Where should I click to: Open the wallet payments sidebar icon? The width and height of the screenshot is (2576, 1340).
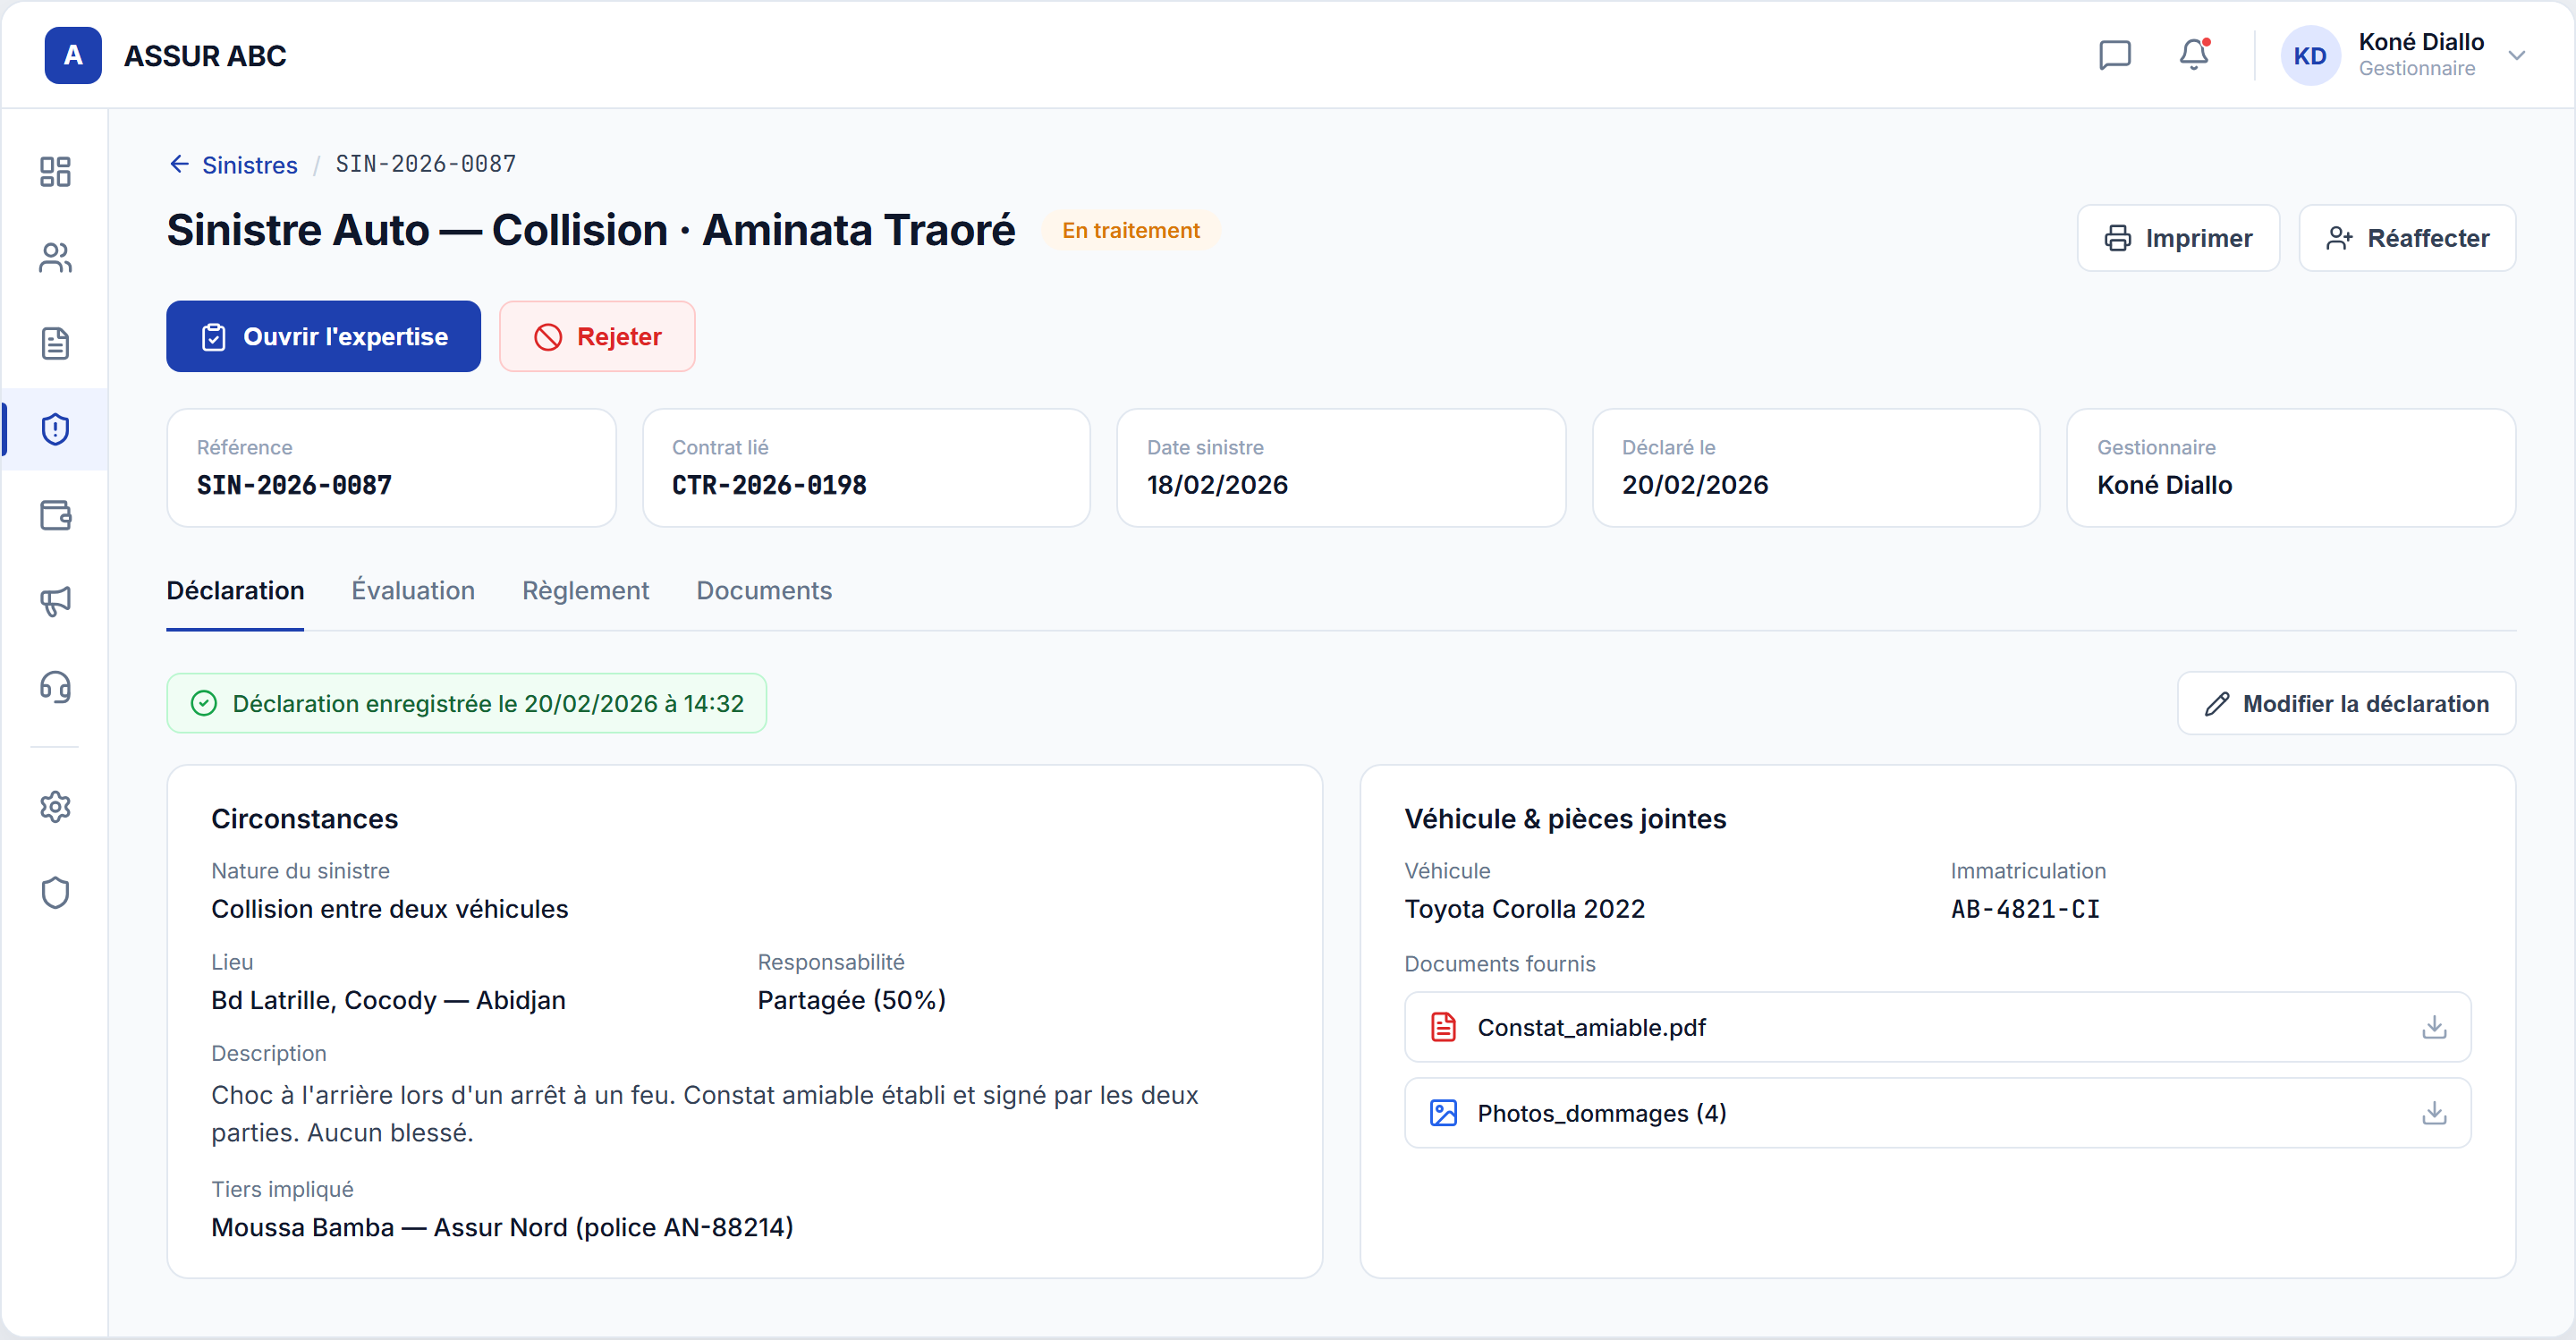pyautogui.click(x=55, y=515)
